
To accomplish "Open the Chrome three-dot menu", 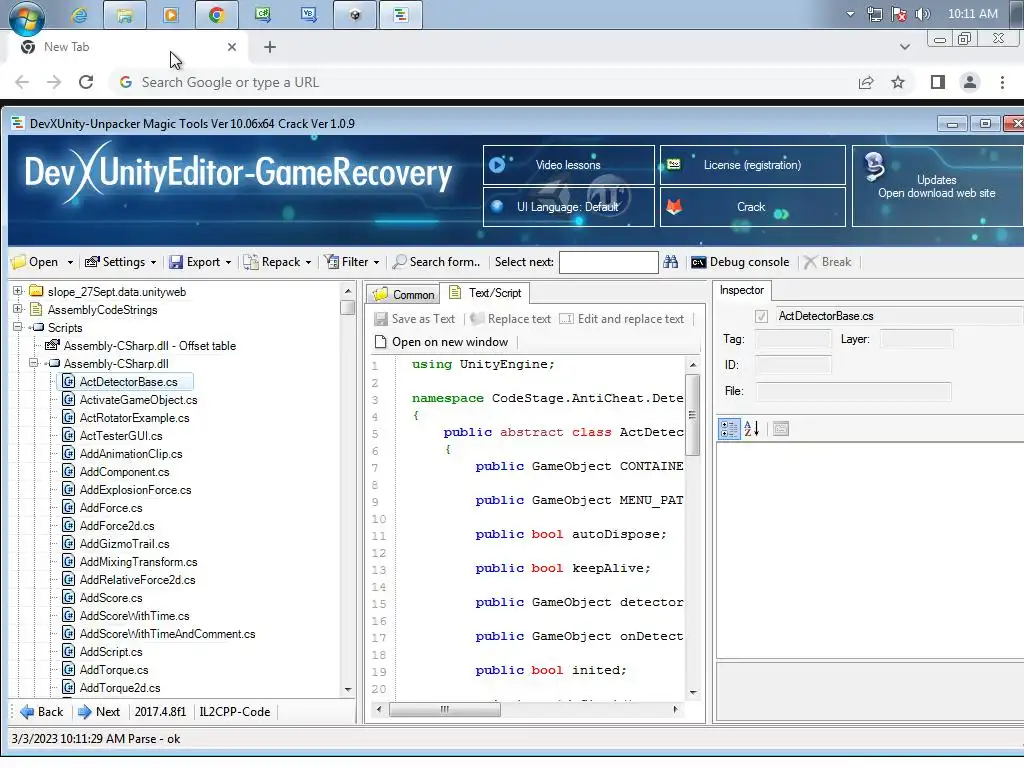I will click(x=1002, y=82).
